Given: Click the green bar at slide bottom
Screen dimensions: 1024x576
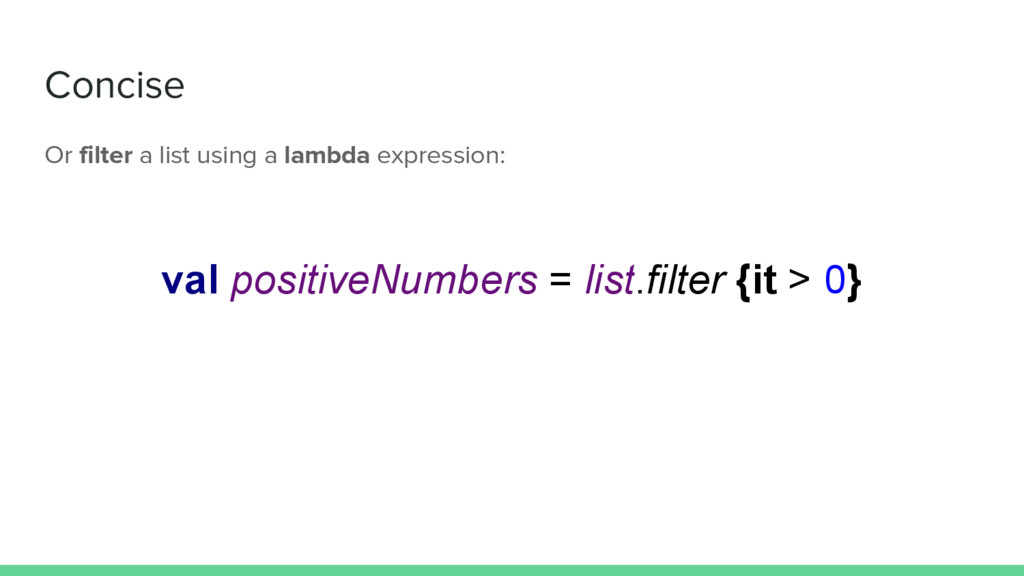Looking at the screenshot, I should click(x=512, y=570).
